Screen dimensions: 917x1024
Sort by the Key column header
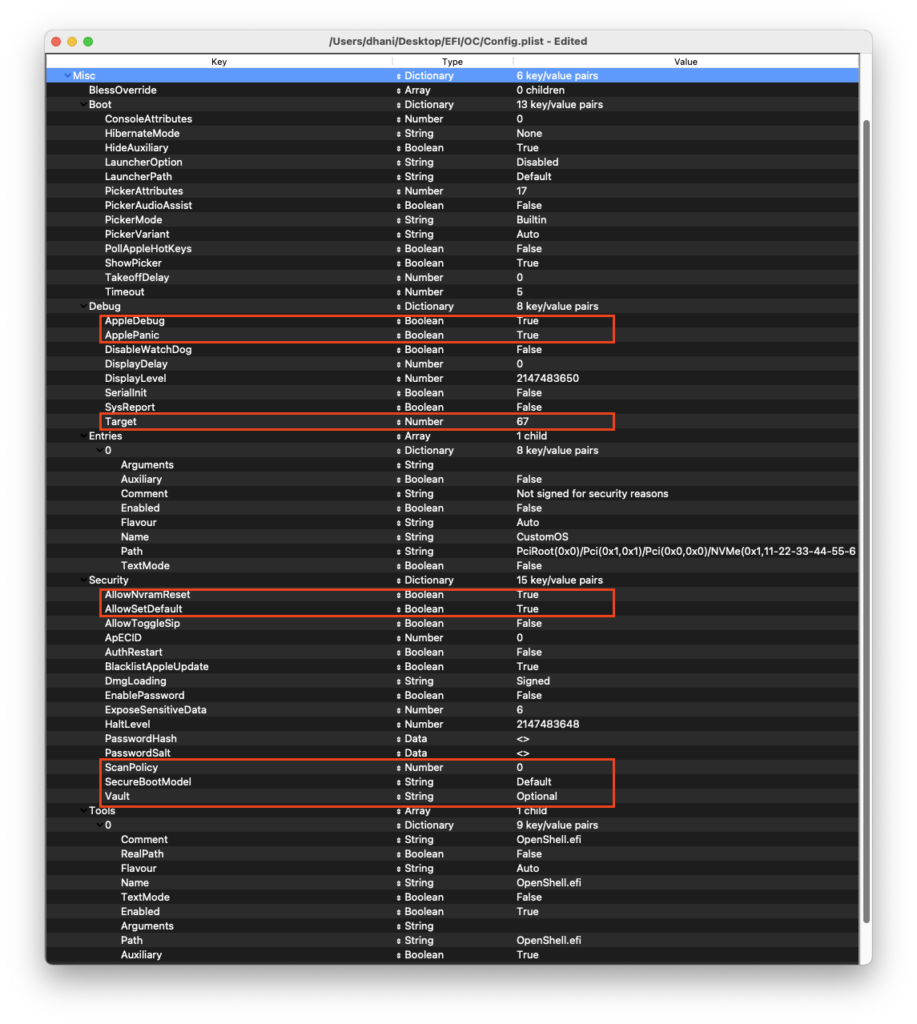[x=219, y=61]
